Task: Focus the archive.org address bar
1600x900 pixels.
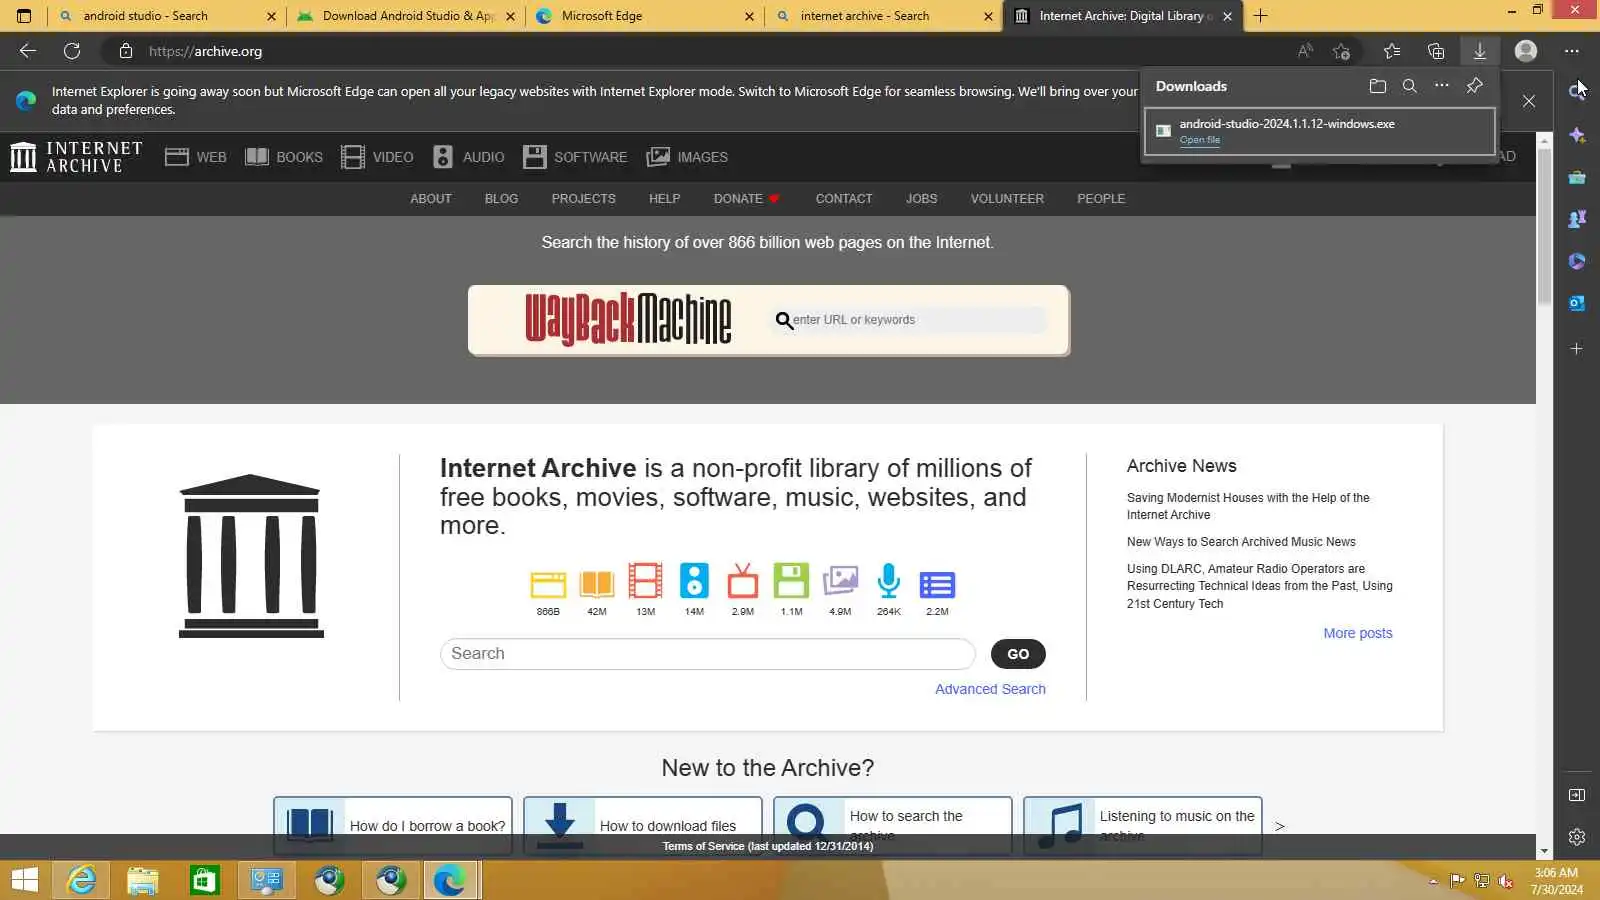Action: (x=700, y=51)
